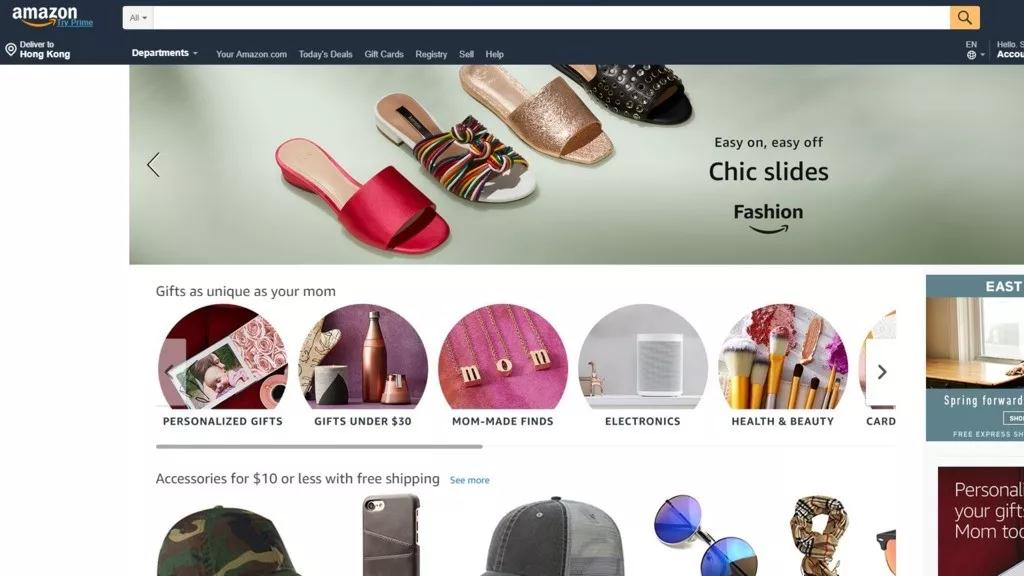Click the gift carousel horizontal scrollbar
The height and width of the screenshot is (576, 1024).
[x=319, y=447]
